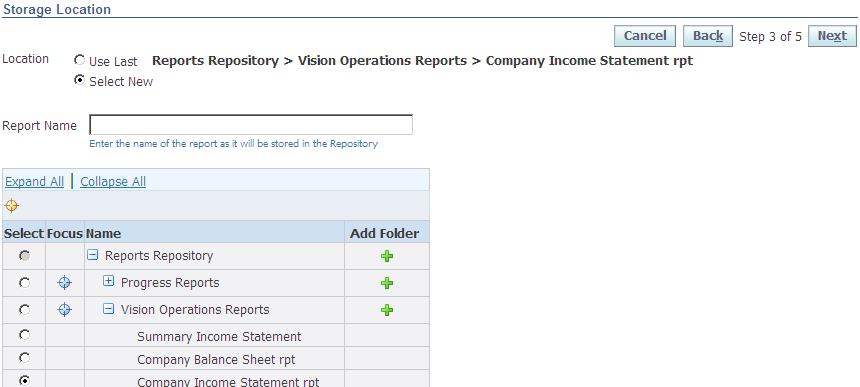Image resolution: width=860 pixels, height=387 pixels.
Task: Focus on the Progress Reports folder
Action: (65, 283)
